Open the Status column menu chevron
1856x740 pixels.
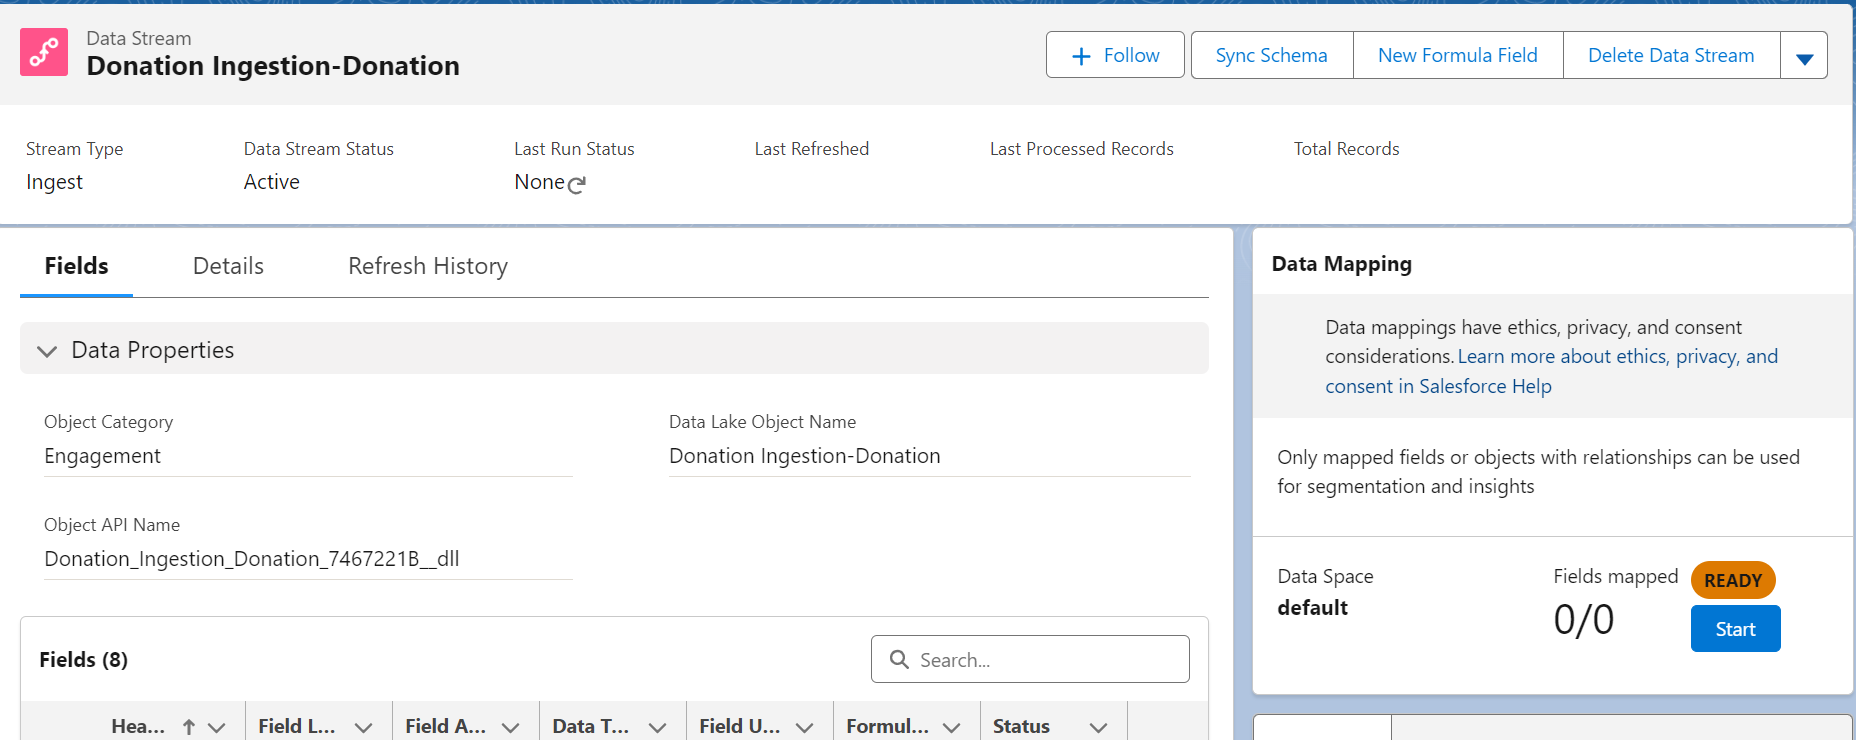coord(1098,727)
